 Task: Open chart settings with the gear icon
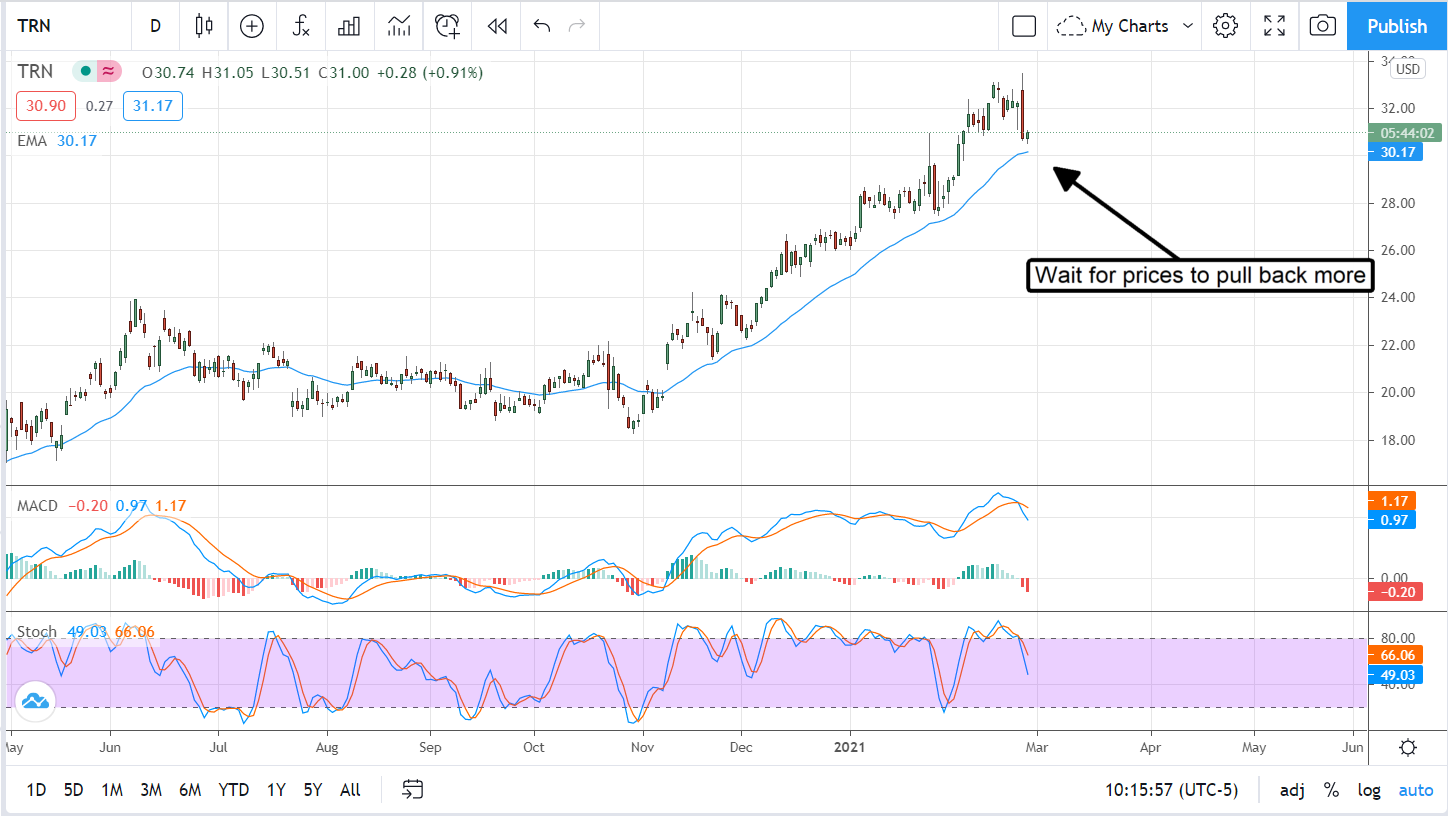[1225, 26]
